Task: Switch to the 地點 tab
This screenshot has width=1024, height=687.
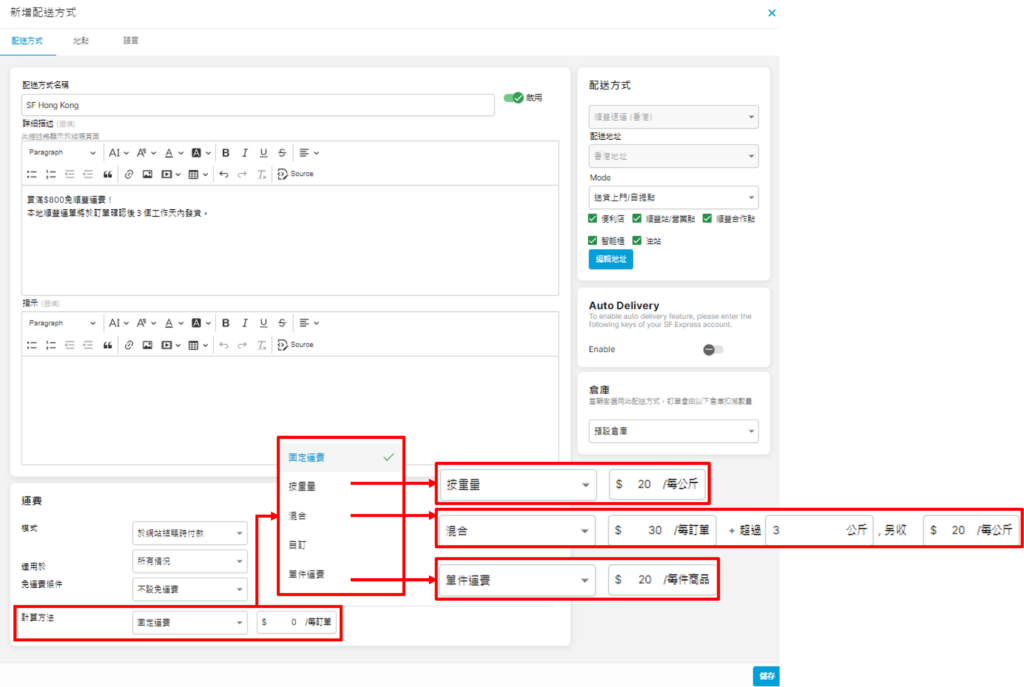Action: click(x=81, y=41)
